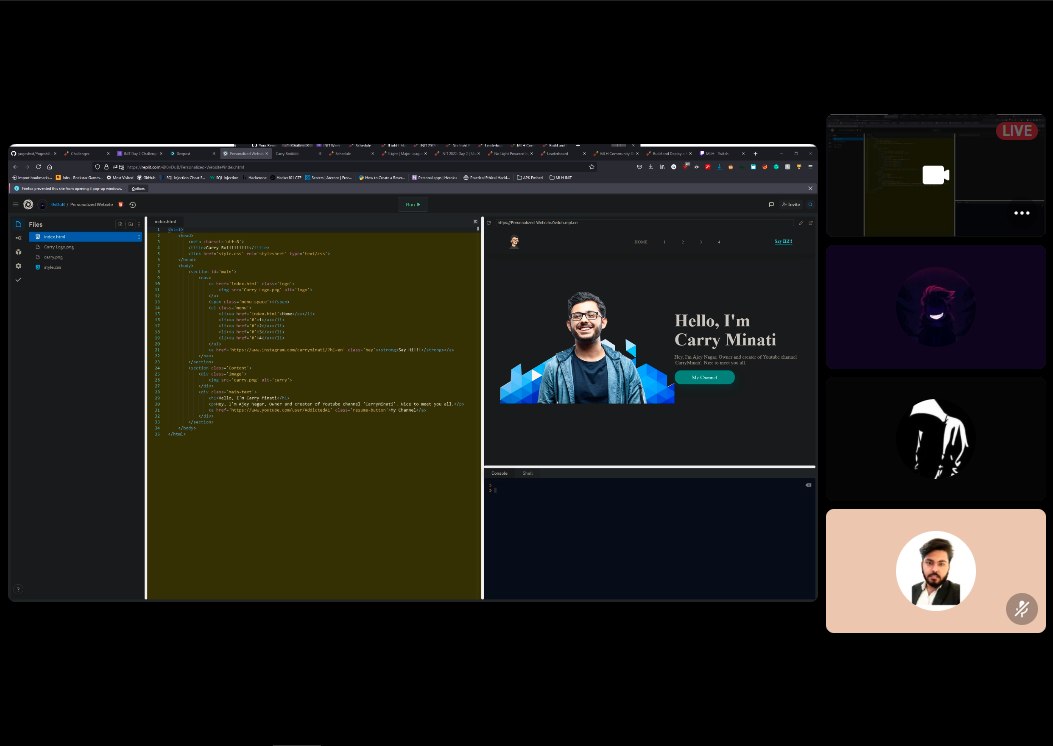Click the search icon in Replit header
This screenshot has height=746, width=1053.
[811, 204]
